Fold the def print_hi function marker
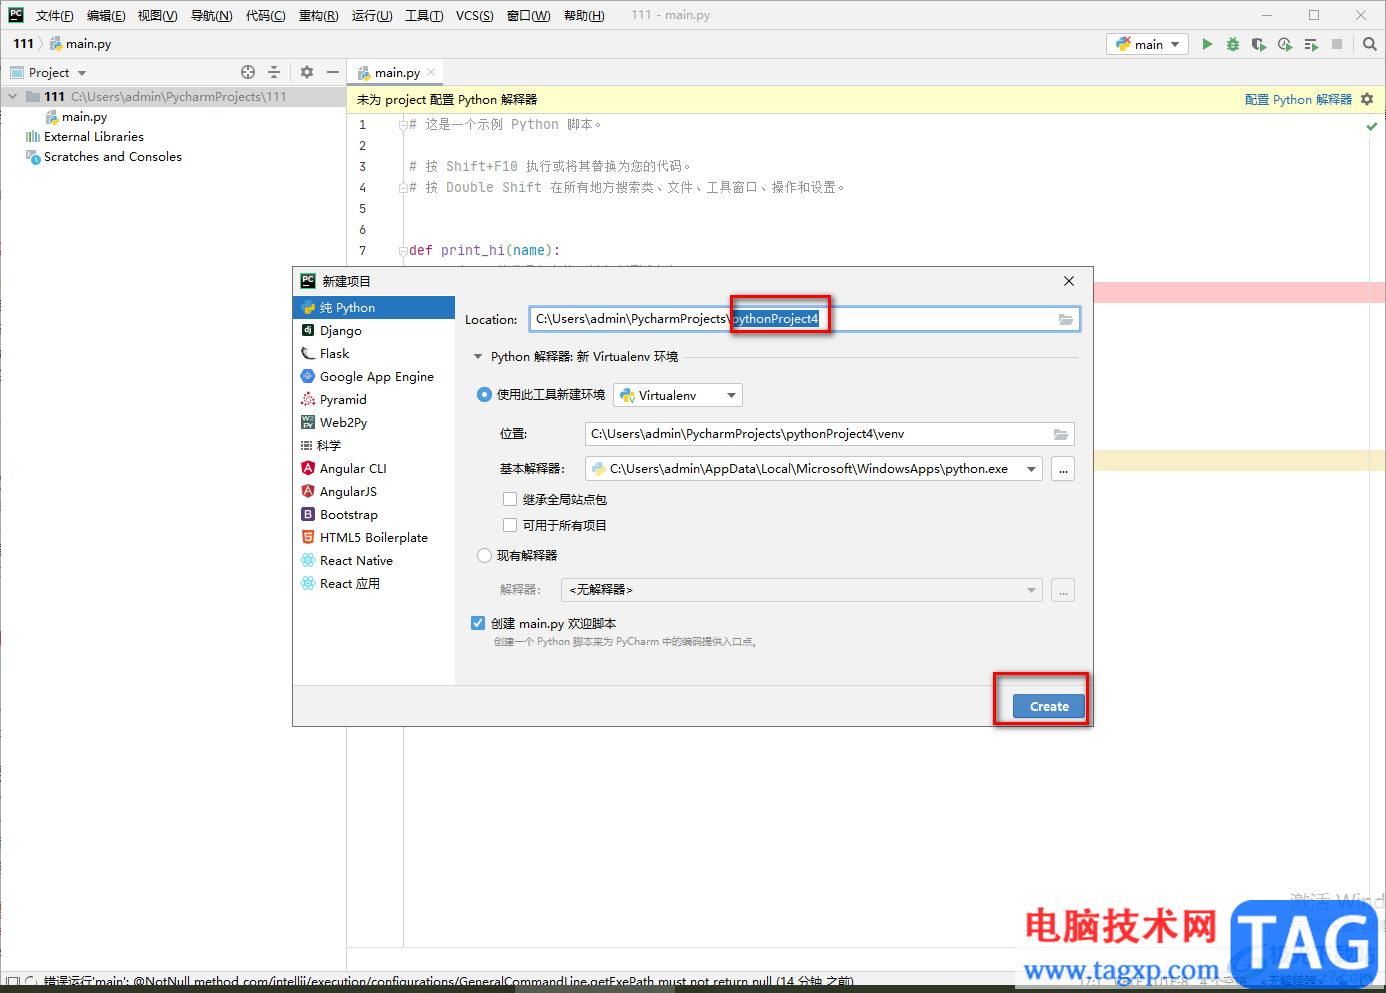Image resolution: width=1386 pixels, height=993 pixels. point(402,251)
